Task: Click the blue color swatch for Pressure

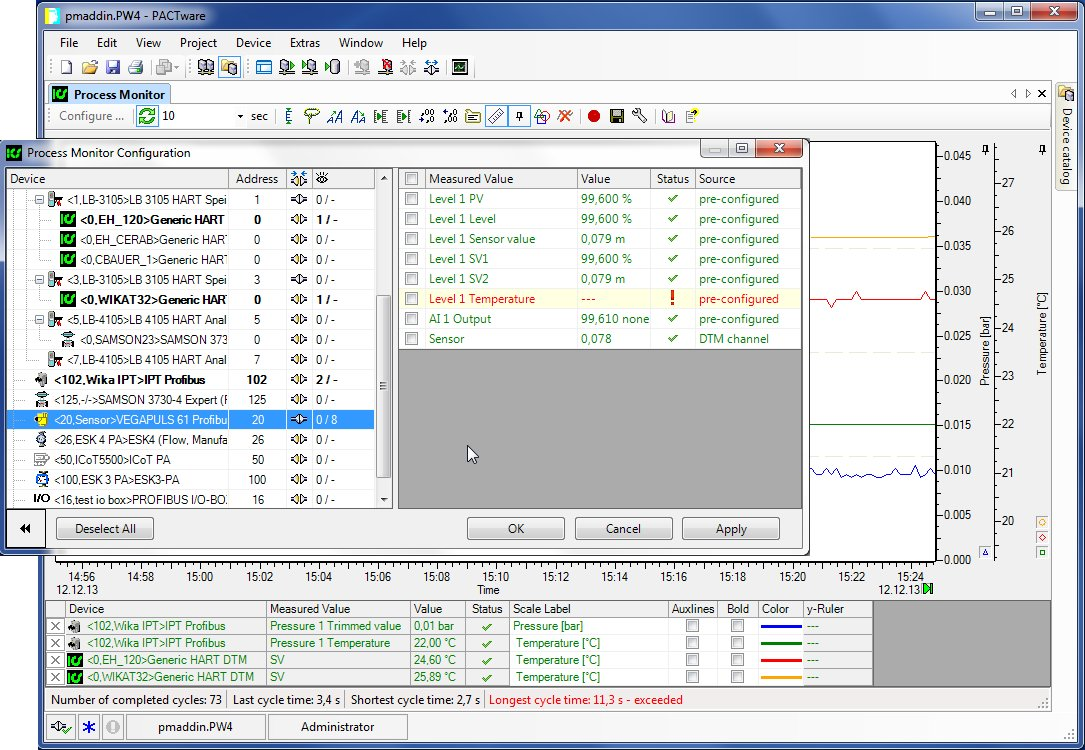Action: point(780,626)
